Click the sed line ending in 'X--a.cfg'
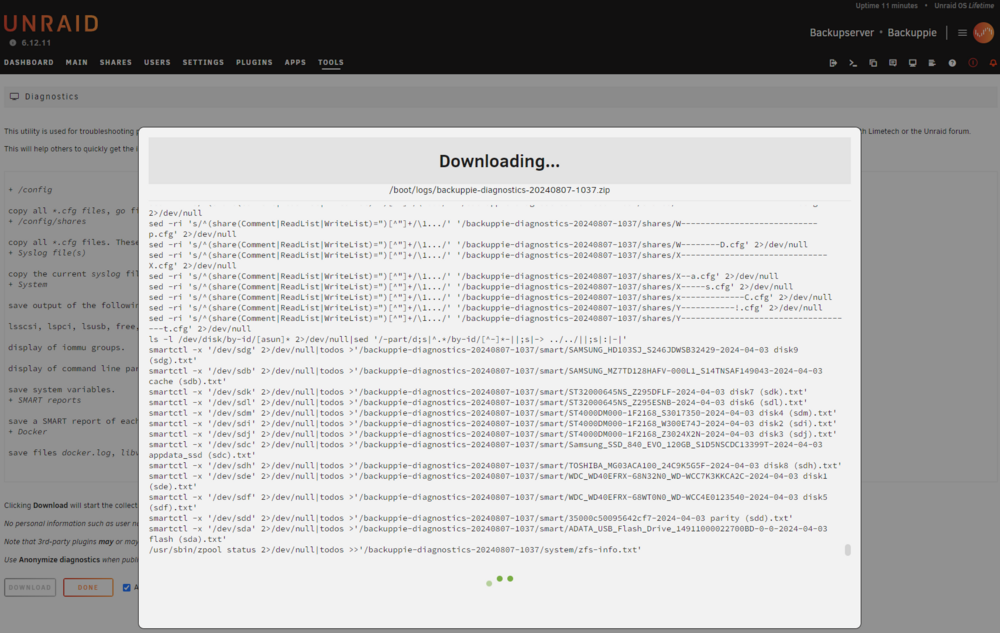This screenshot has height=633, width=1000. point(464,276)
